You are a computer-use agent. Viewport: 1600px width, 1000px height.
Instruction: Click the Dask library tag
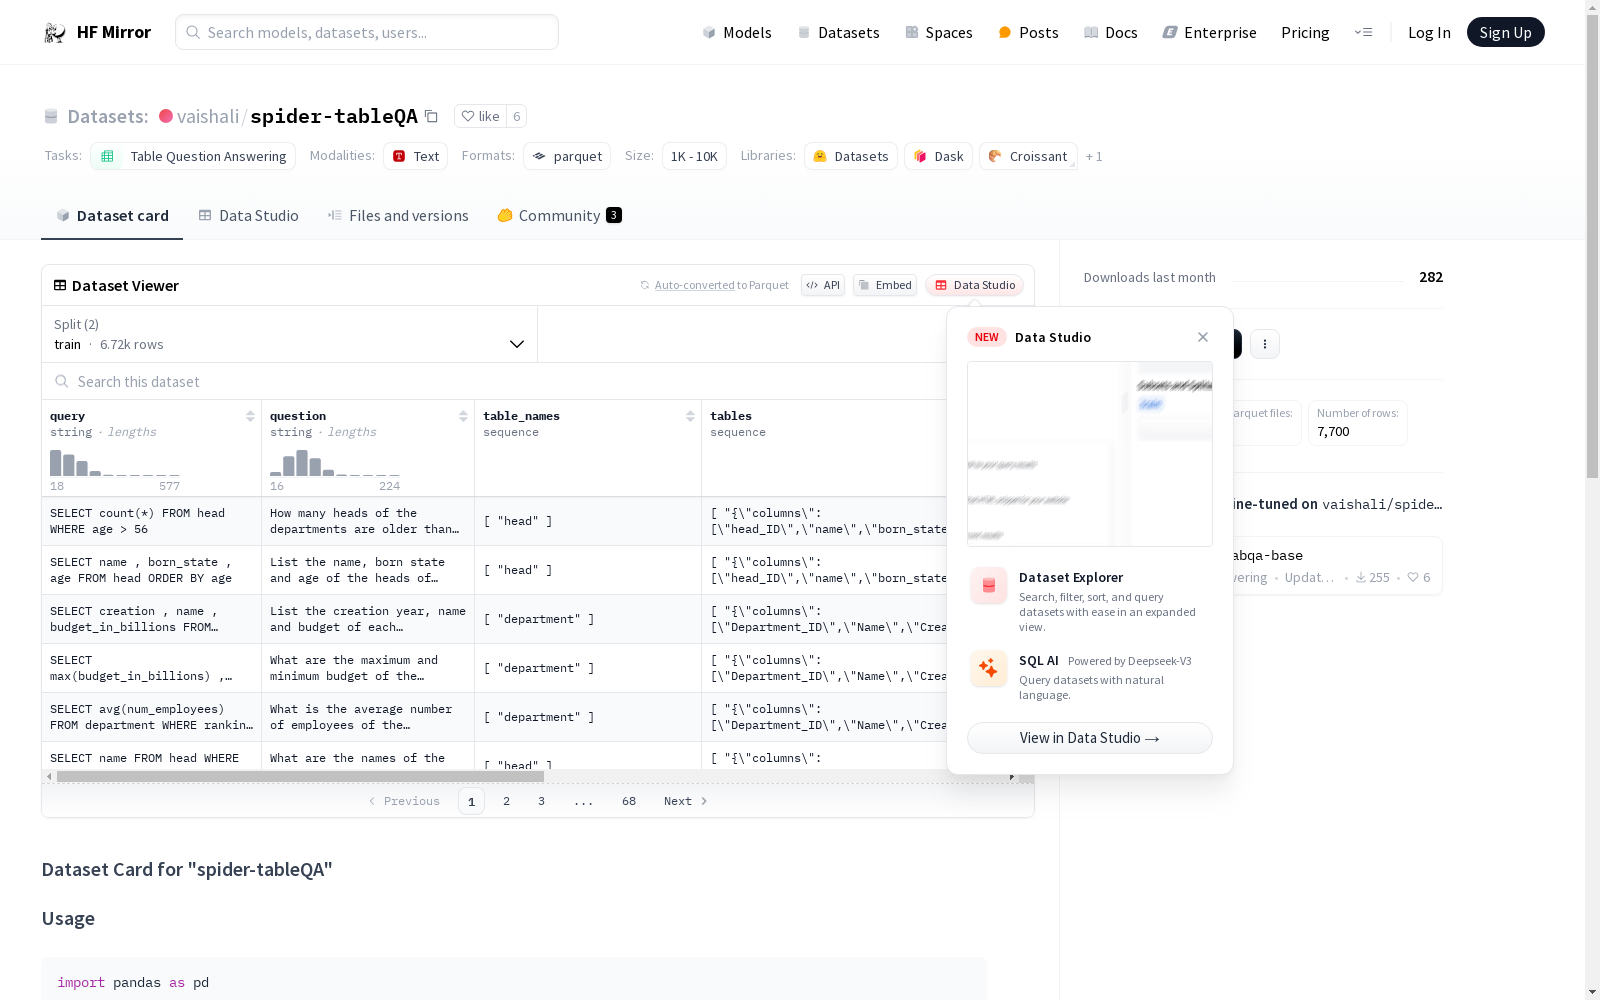point(938,156)
